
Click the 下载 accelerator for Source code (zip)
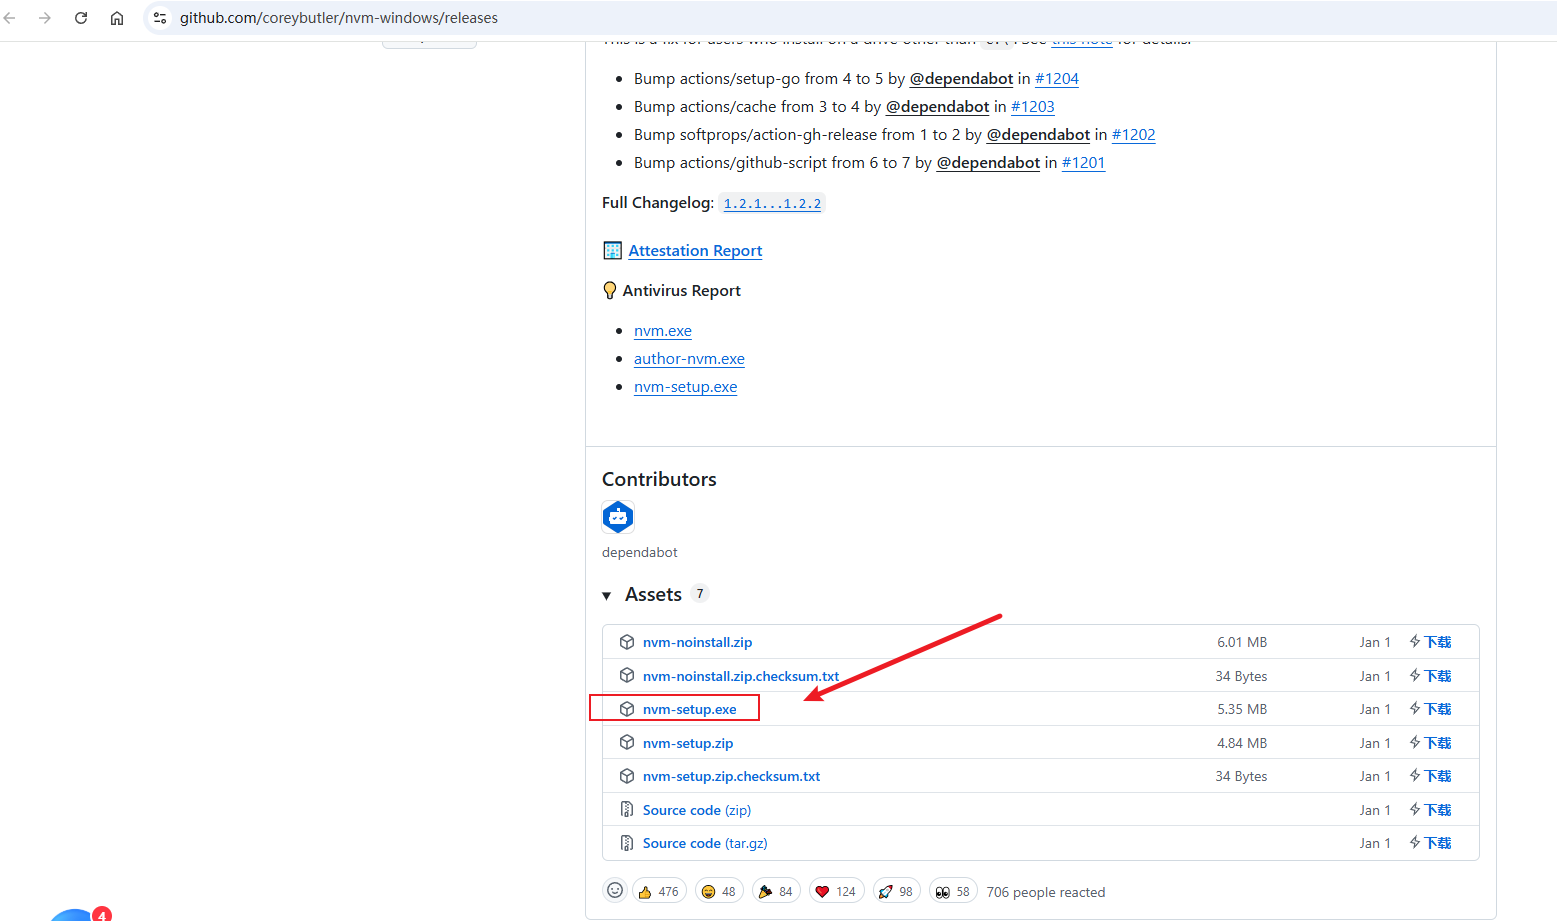1430,810
